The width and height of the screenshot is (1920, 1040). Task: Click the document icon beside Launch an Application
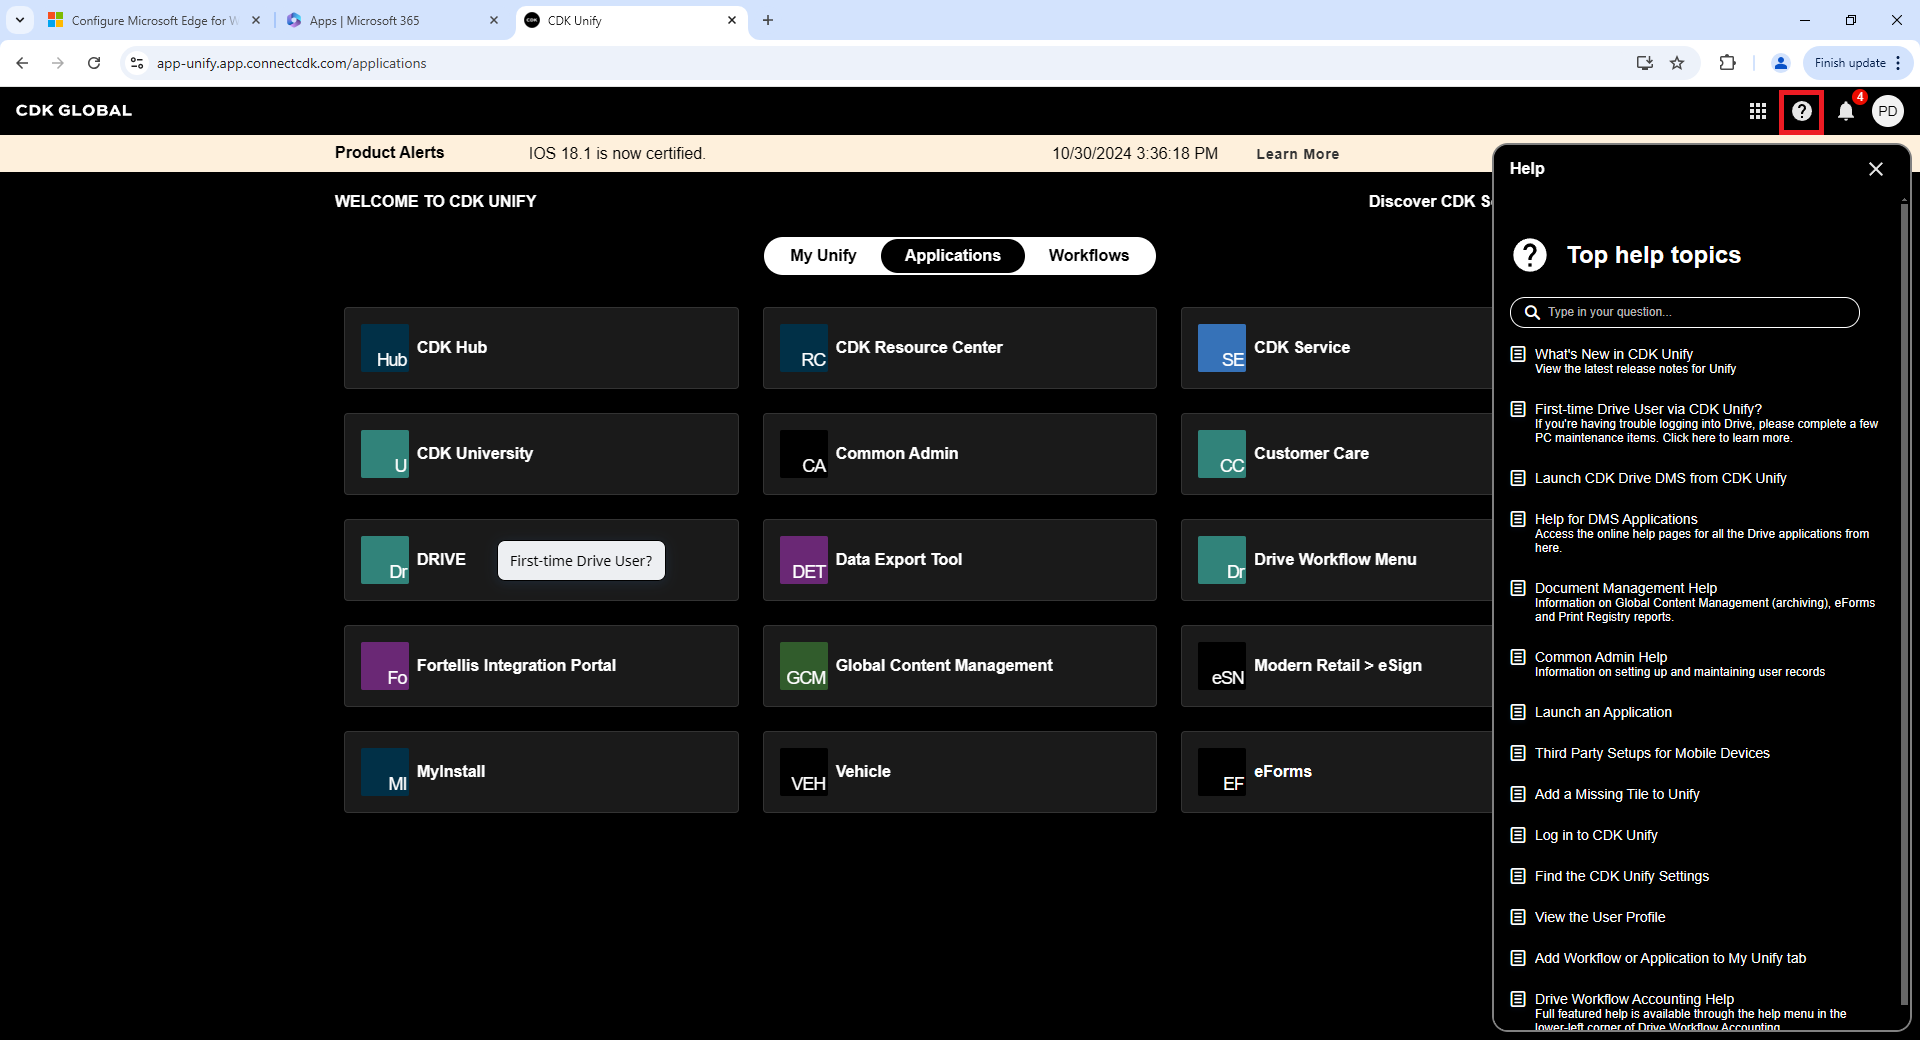(x=1518, y=712)
